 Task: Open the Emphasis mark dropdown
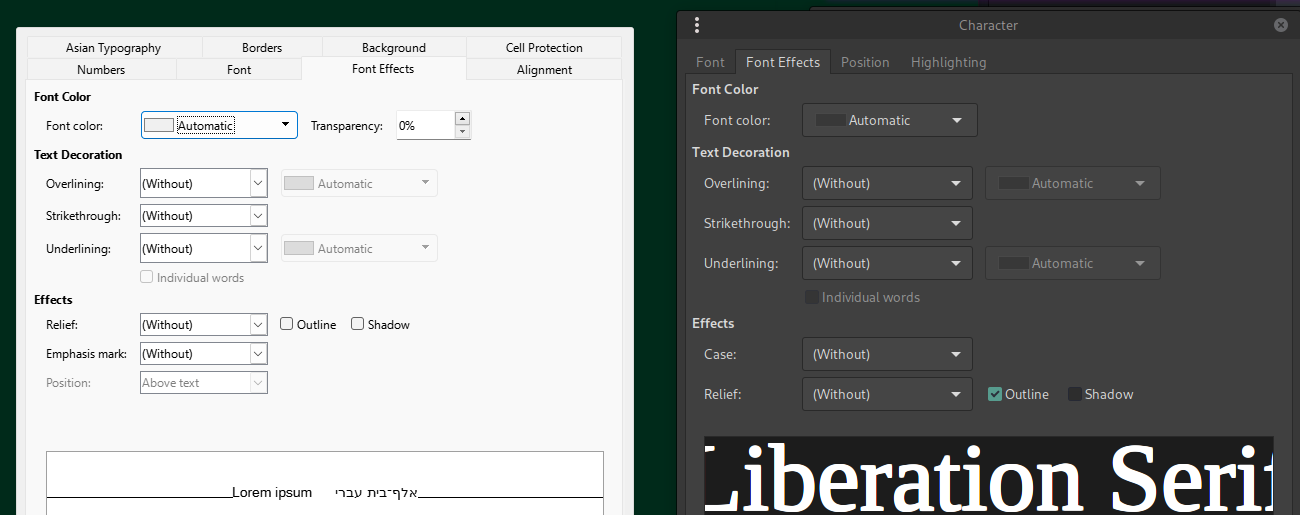204,354
